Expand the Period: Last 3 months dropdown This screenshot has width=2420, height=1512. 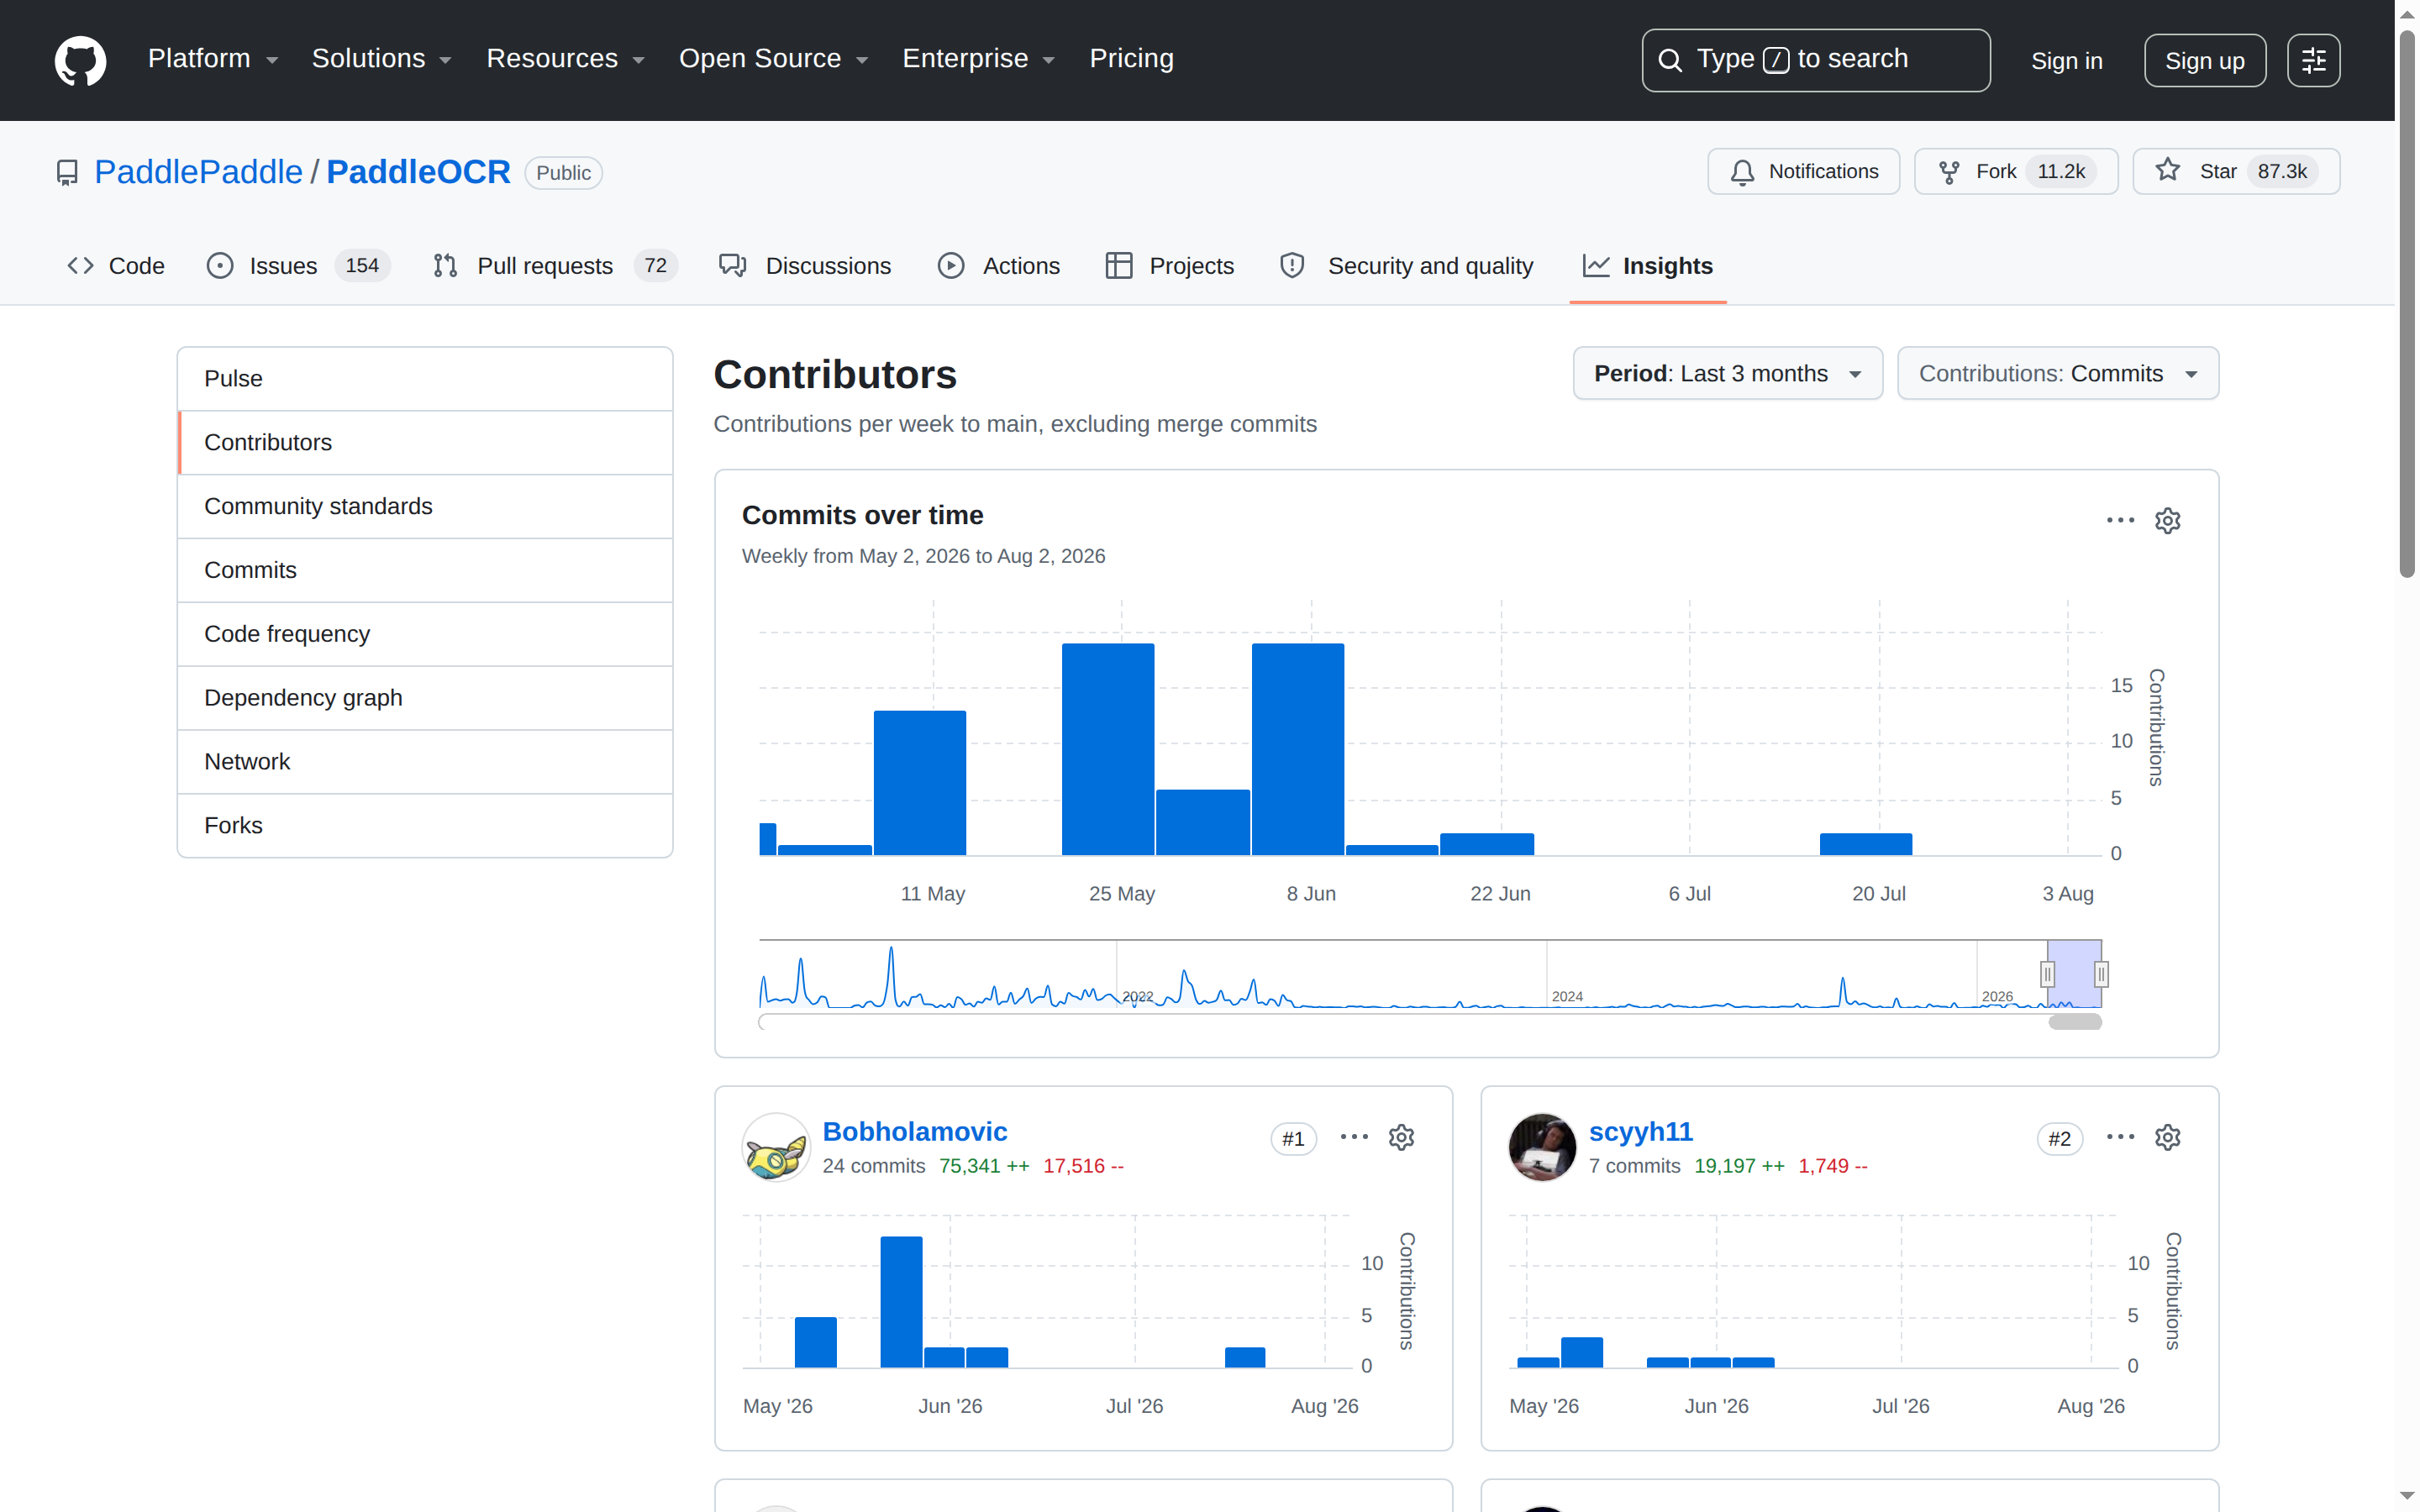click(1727, 374)
